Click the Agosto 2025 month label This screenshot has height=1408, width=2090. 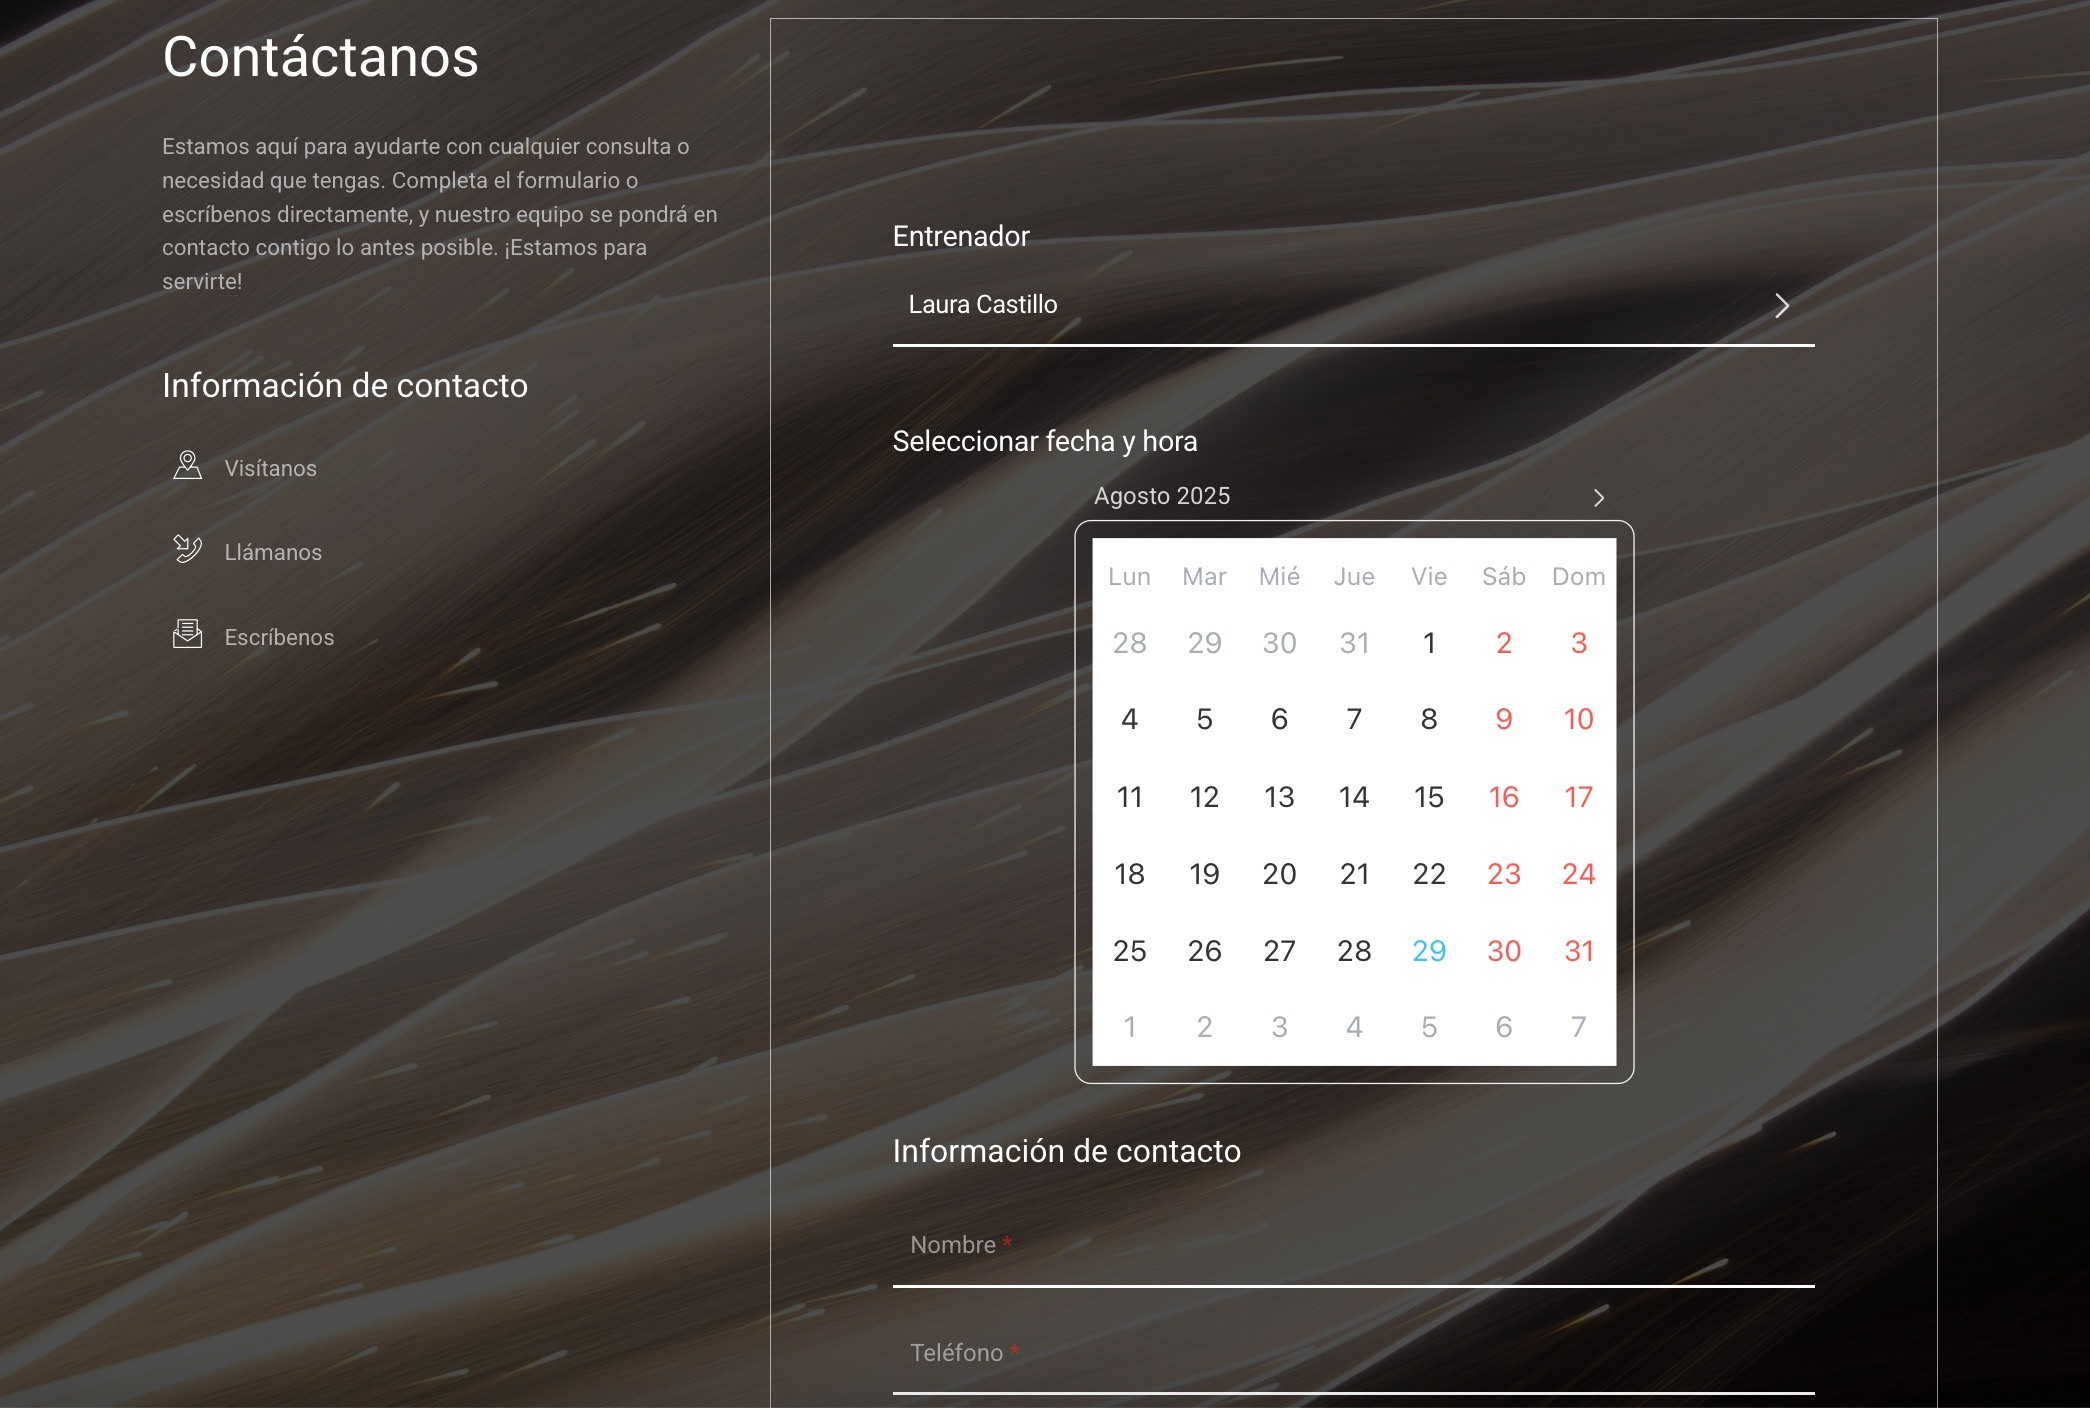(1161, 496)
